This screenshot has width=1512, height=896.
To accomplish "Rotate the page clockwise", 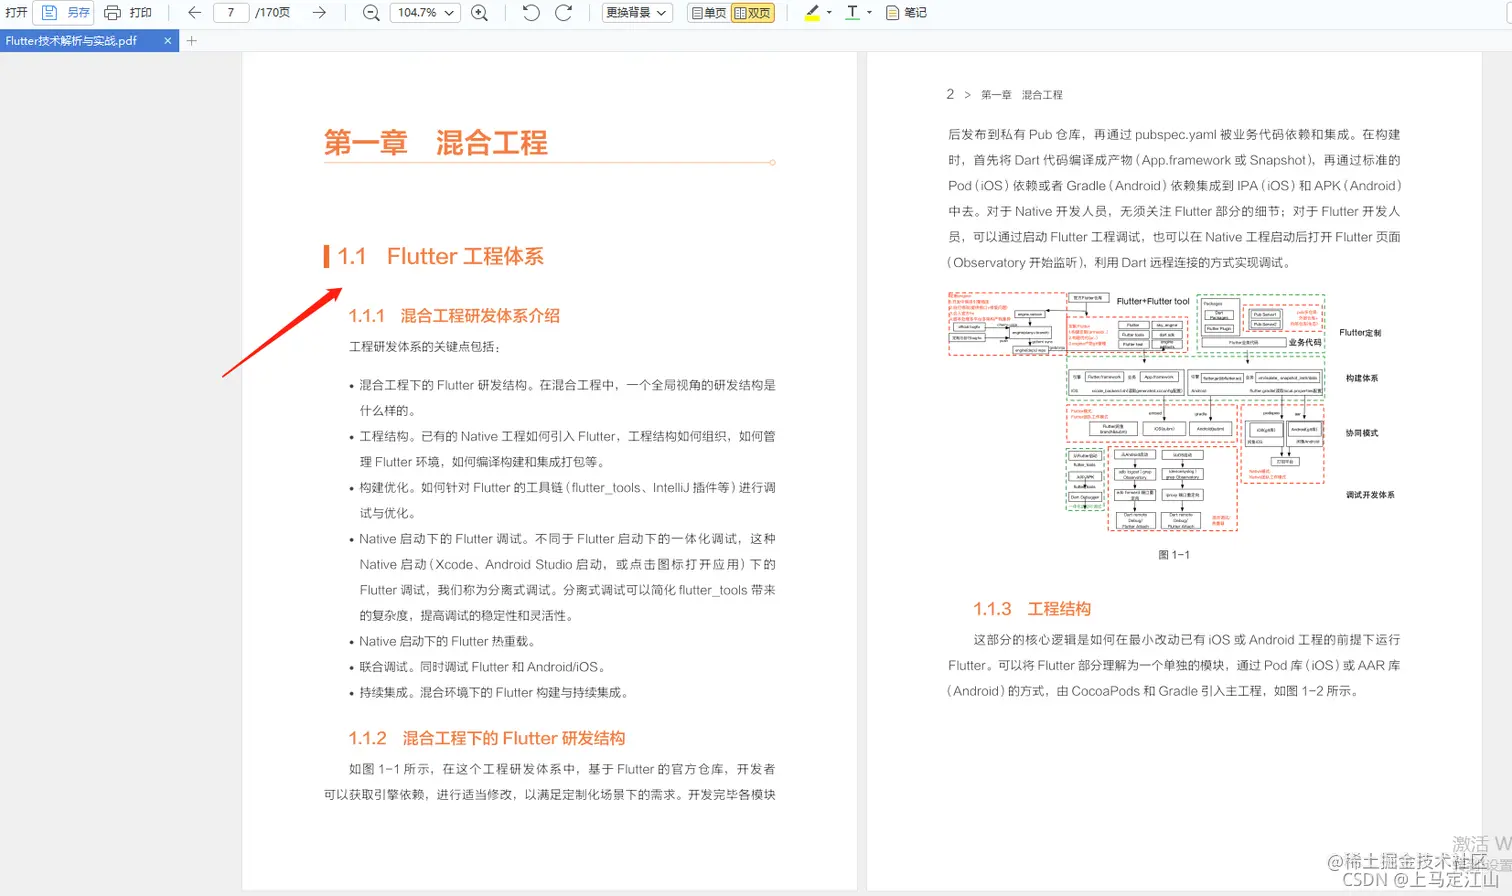I will point(563,13).
